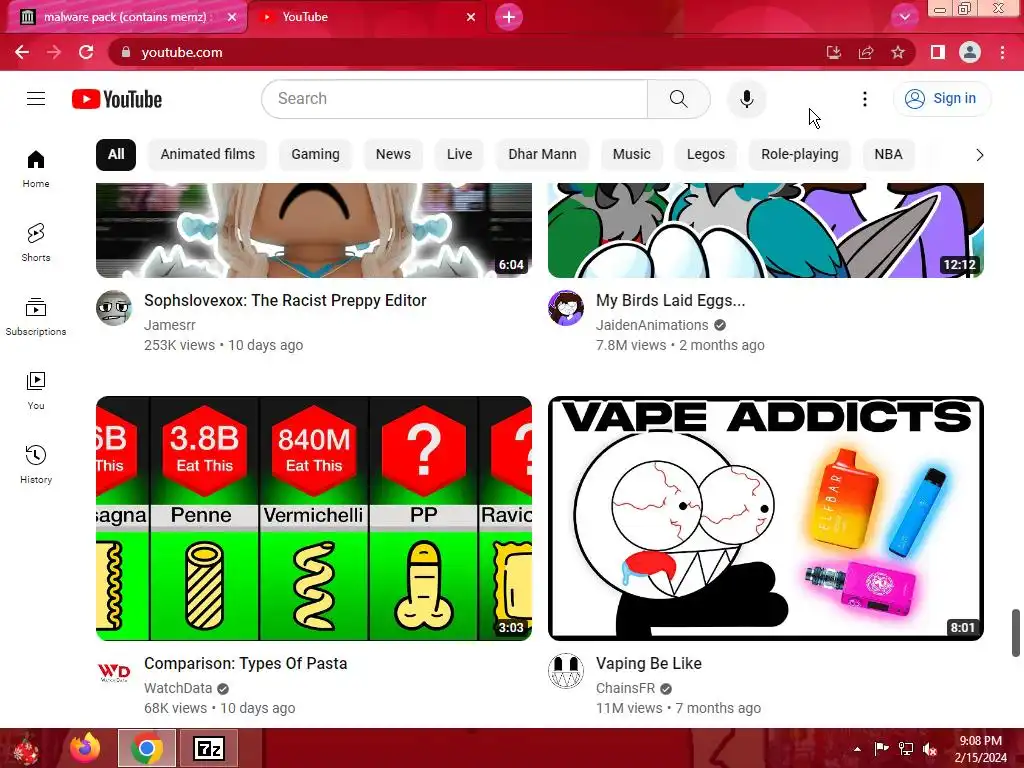Viewport: 1024px width, 768px height.
Task: Click the browser forward arrow
Action: [54, 52]
